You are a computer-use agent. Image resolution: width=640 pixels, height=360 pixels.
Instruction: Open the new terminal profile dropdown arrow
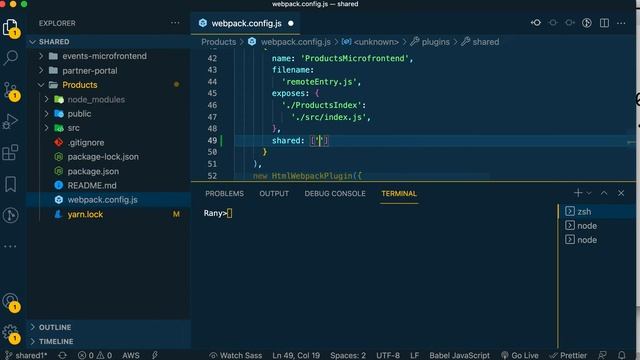(589, 193)
